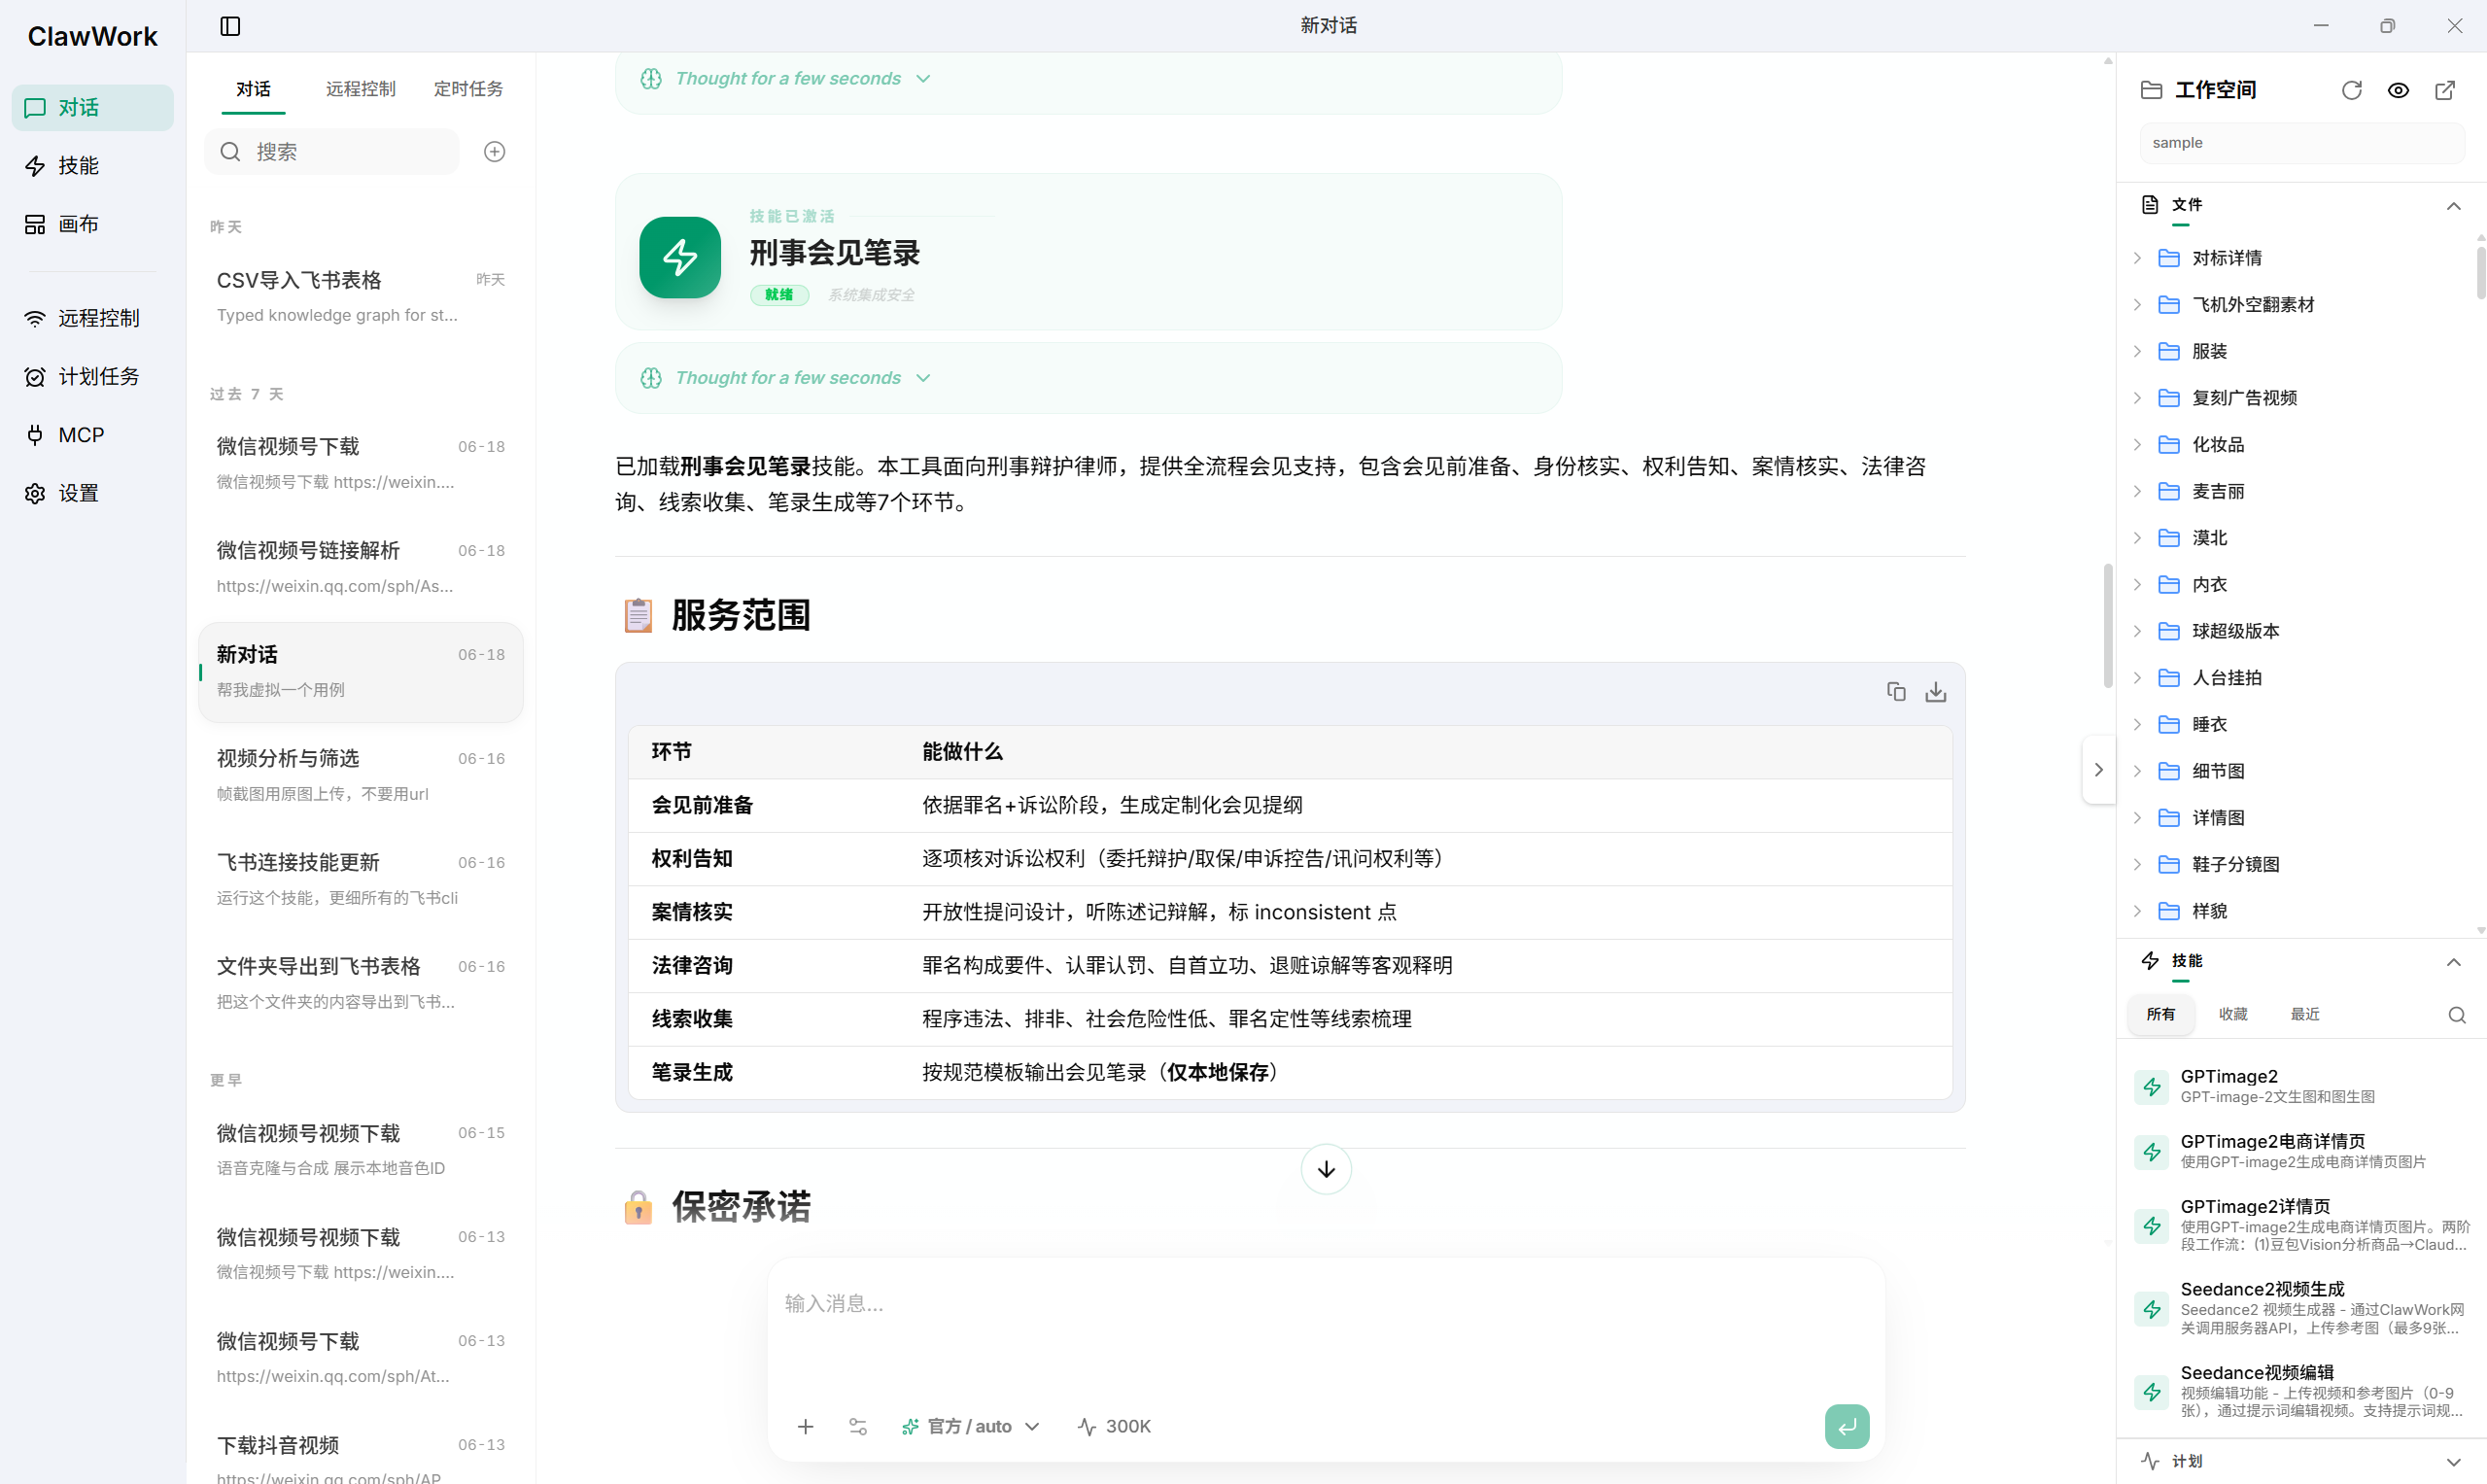
Task: Click the 刑事会见笔录 skill lightning icon
Action: 680,257
